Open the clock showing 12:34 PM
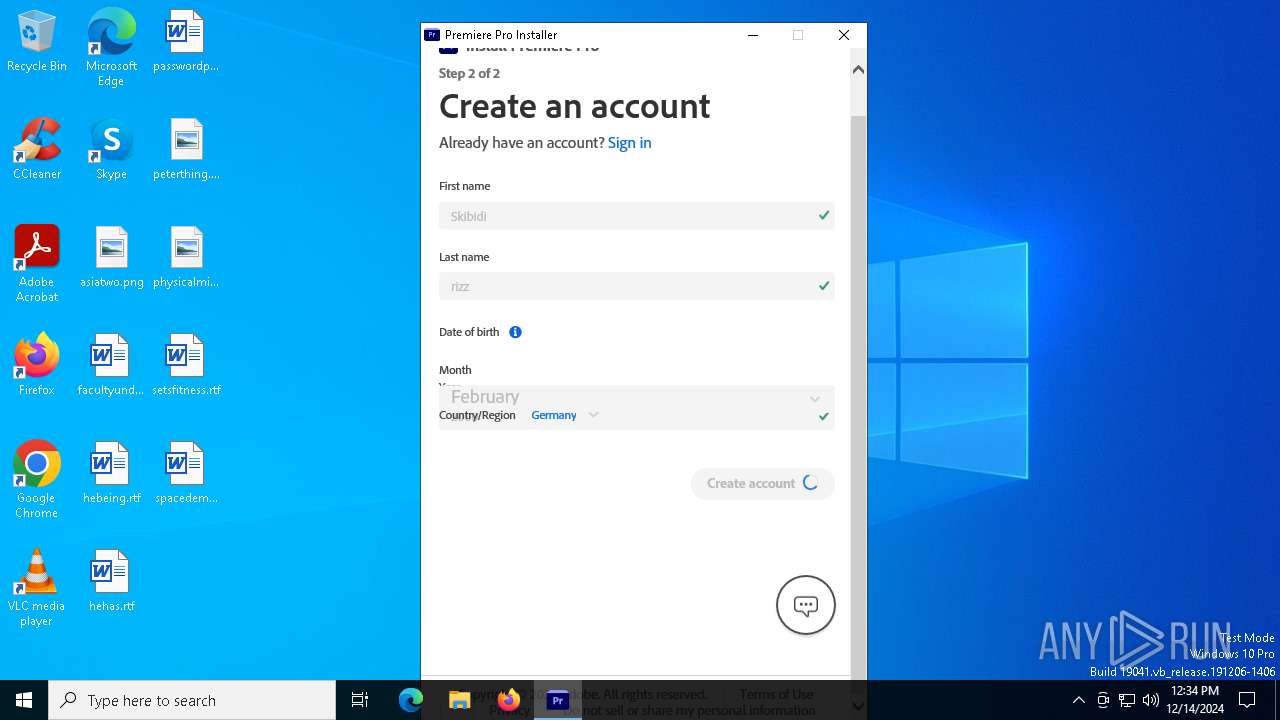This screenshot has width=1280, height=720. [x=1195, y=700]
